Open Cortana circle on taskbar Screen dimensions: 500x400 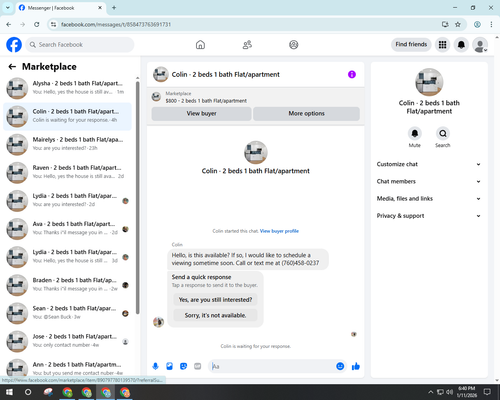pyautogui.click(x=28, y=392)
